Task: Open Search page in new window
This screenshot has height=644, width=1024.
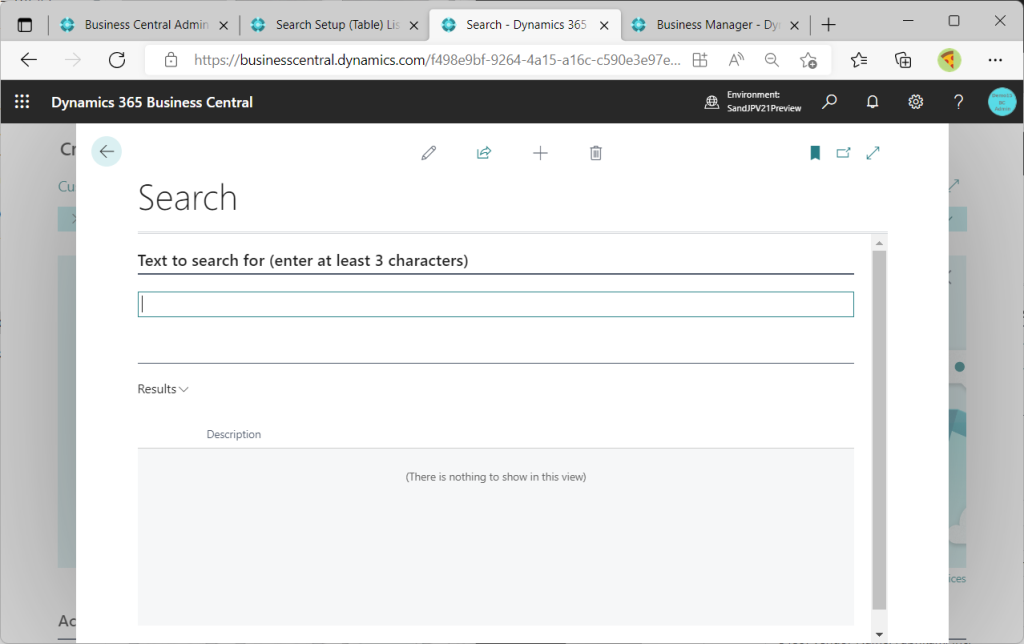Action: 844,153
